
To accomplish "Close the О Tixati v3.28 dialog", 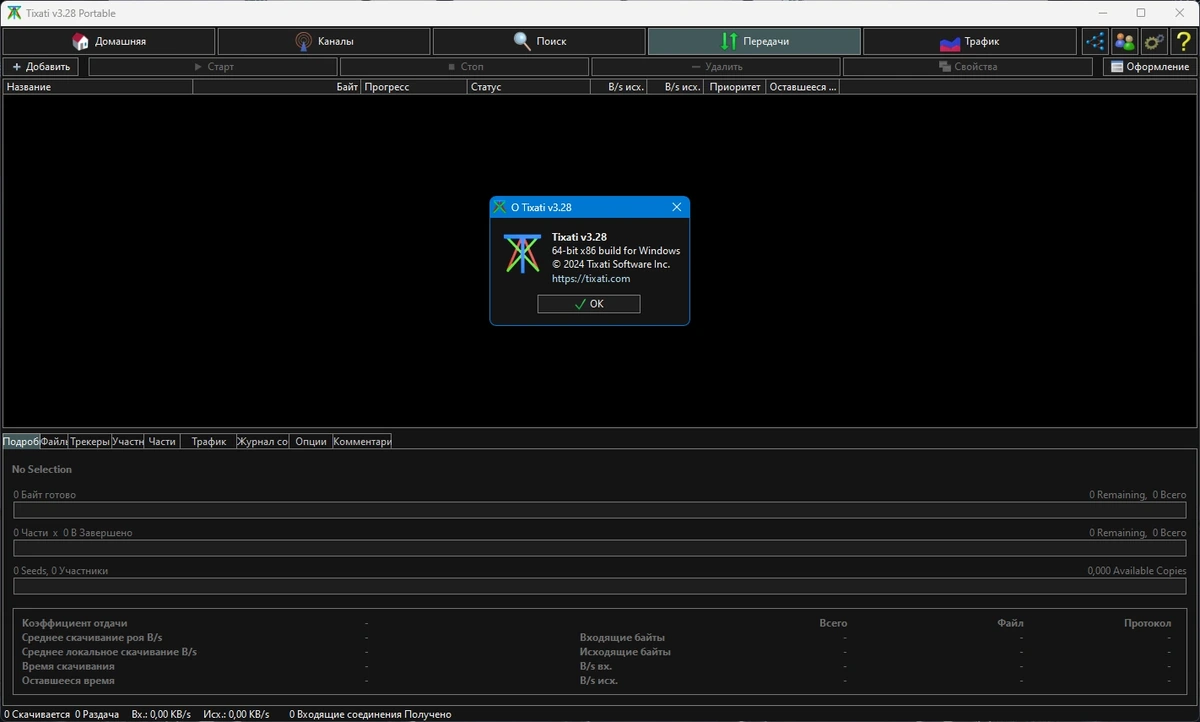I will pyautogui.click(x=677, y=207).
